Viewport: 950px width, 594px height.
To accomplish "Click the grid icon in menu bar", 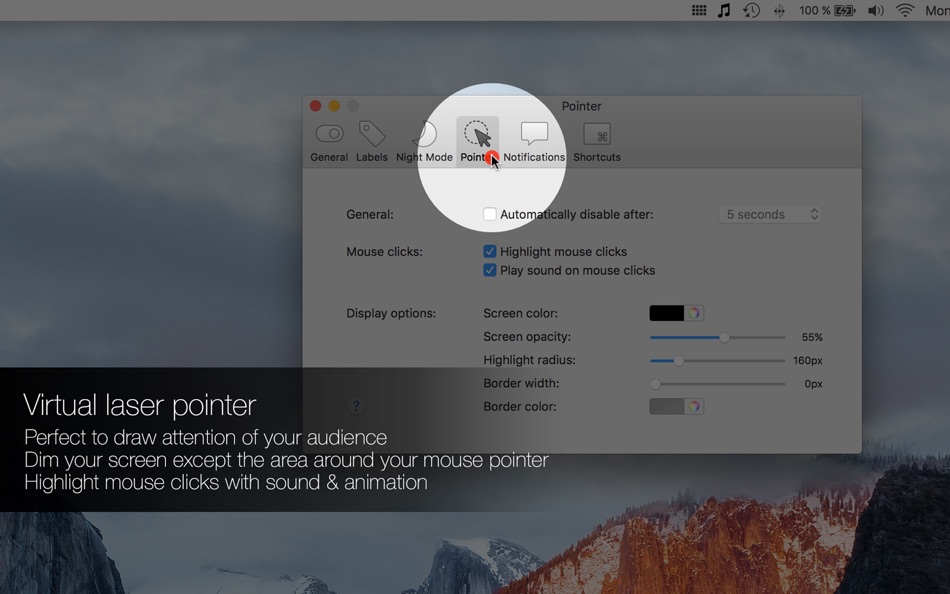I will (699, 10).
